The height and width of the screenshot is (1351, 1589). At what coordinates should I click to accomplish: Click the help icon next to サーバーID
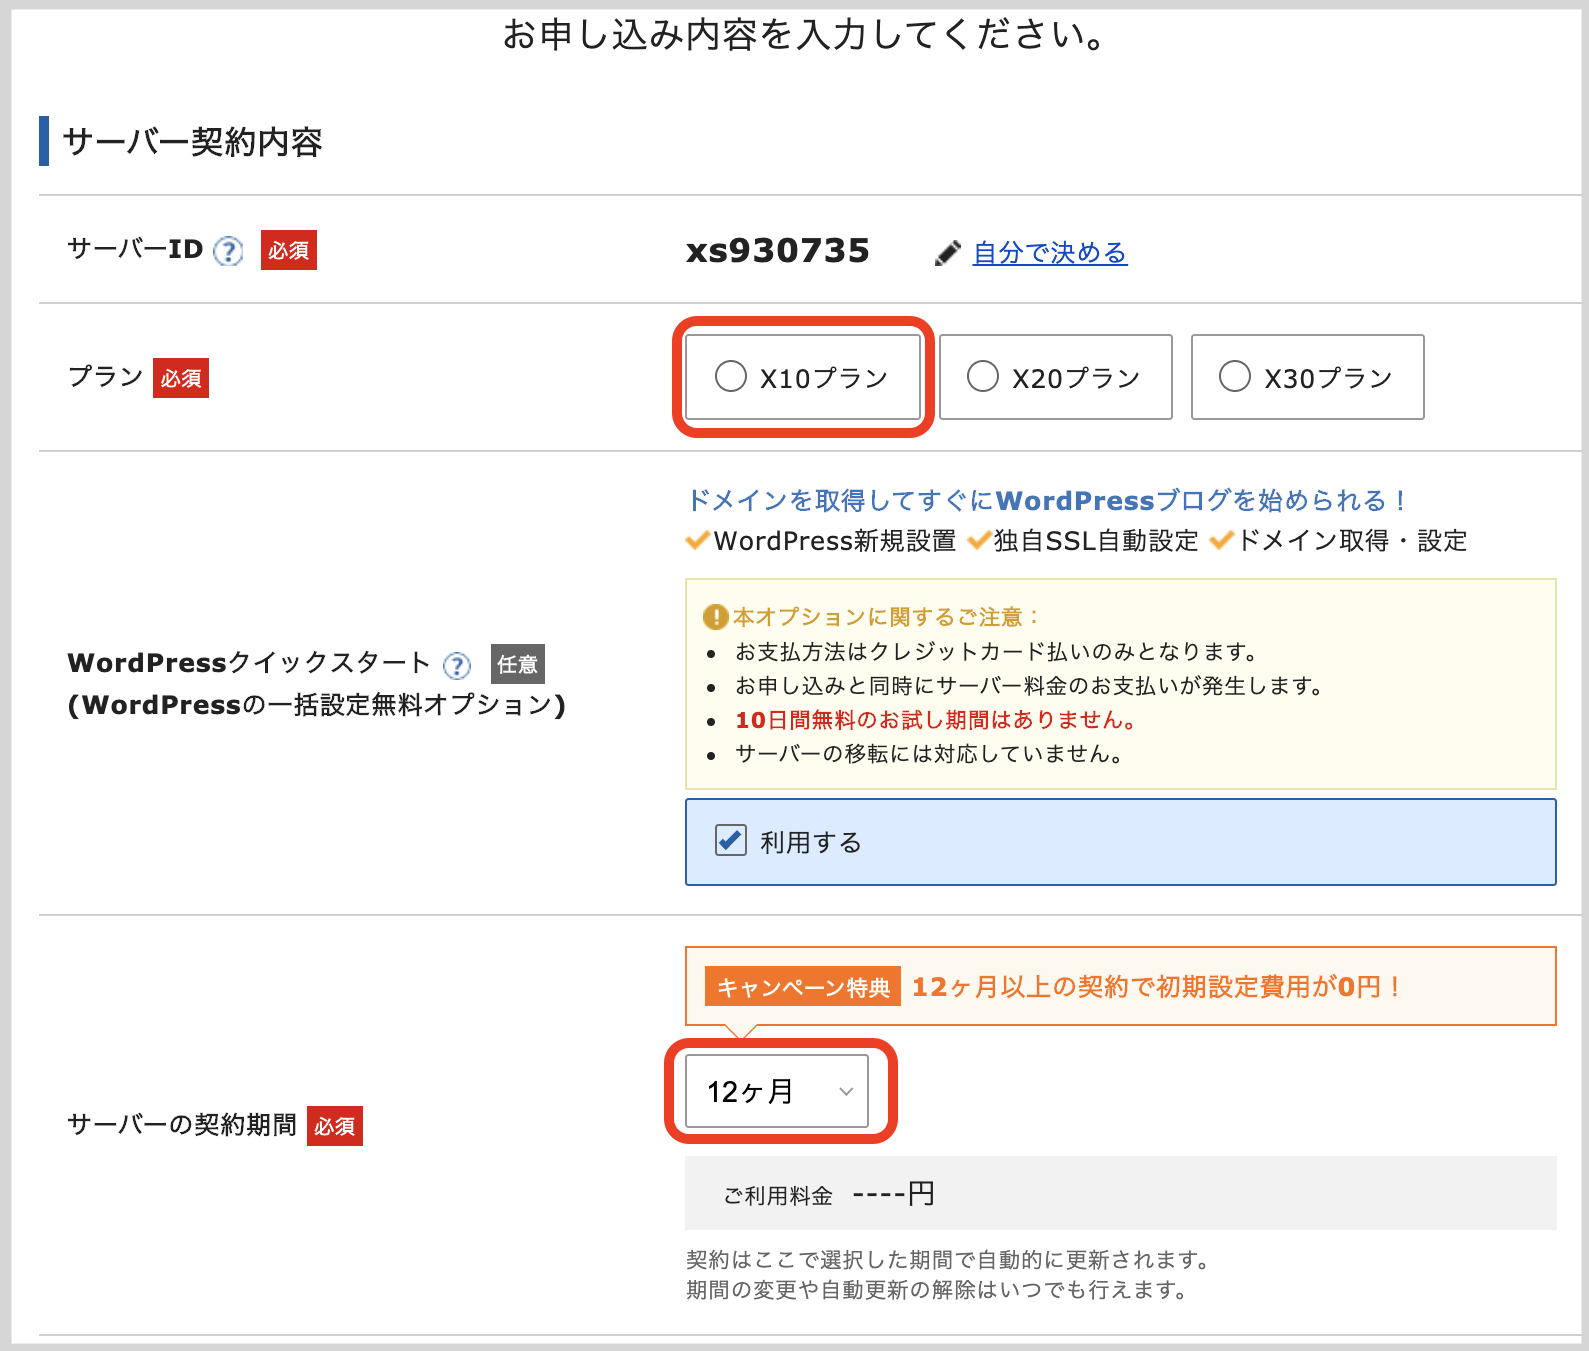tap(229, 250)
